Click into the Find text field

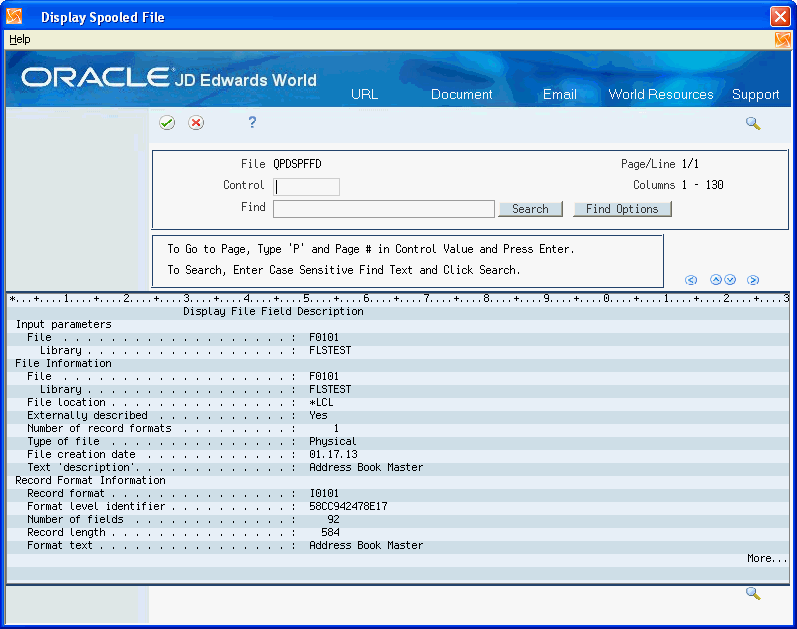384,208
